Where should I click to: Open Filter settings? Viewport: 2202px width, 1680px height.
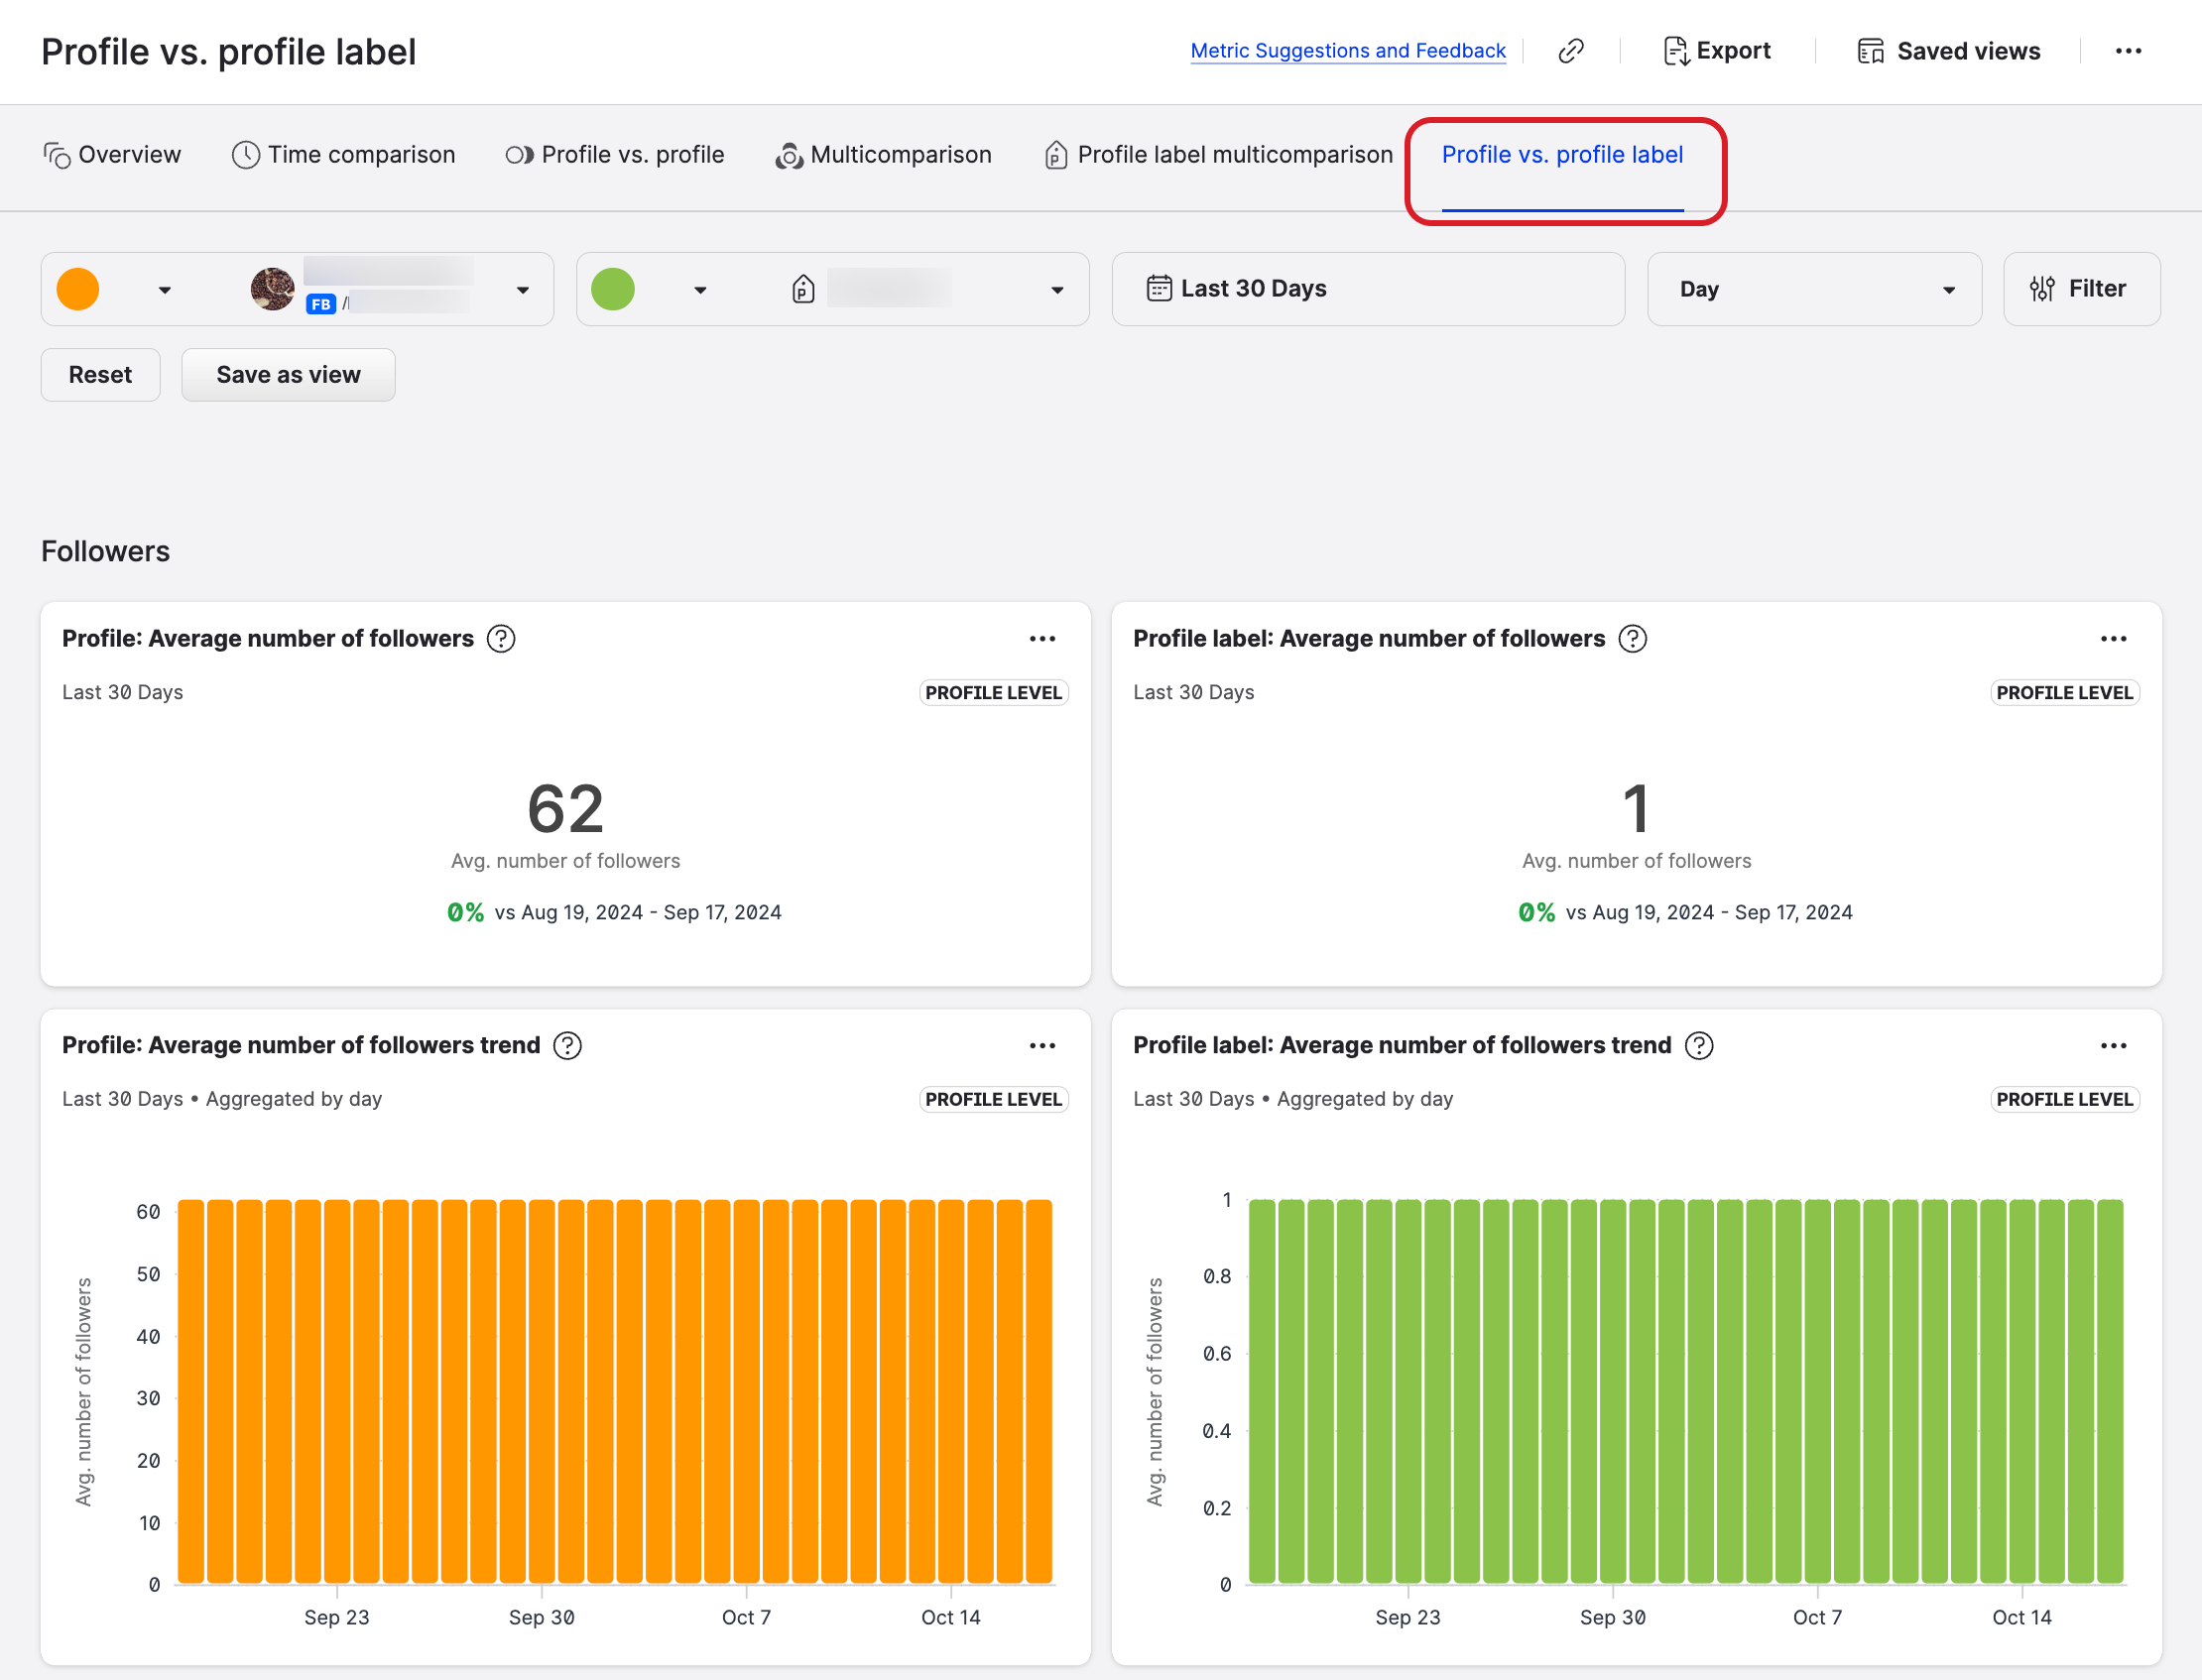click(x=2081, y=289)
